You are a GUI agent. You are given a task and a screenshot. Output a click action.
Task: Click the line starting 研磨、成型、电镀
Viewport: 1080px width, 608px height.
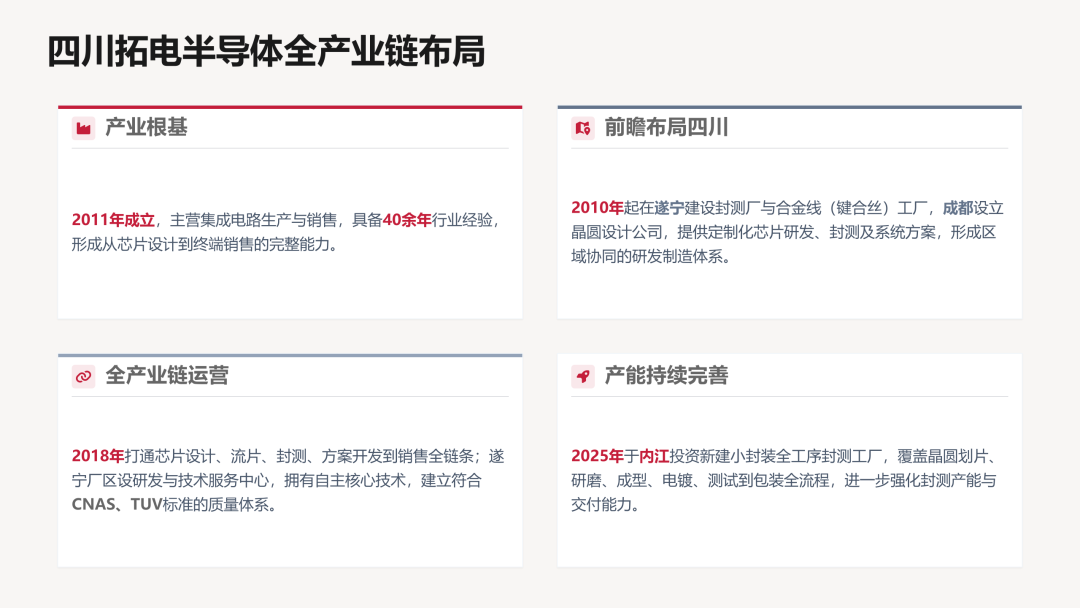tap(783, 481)
